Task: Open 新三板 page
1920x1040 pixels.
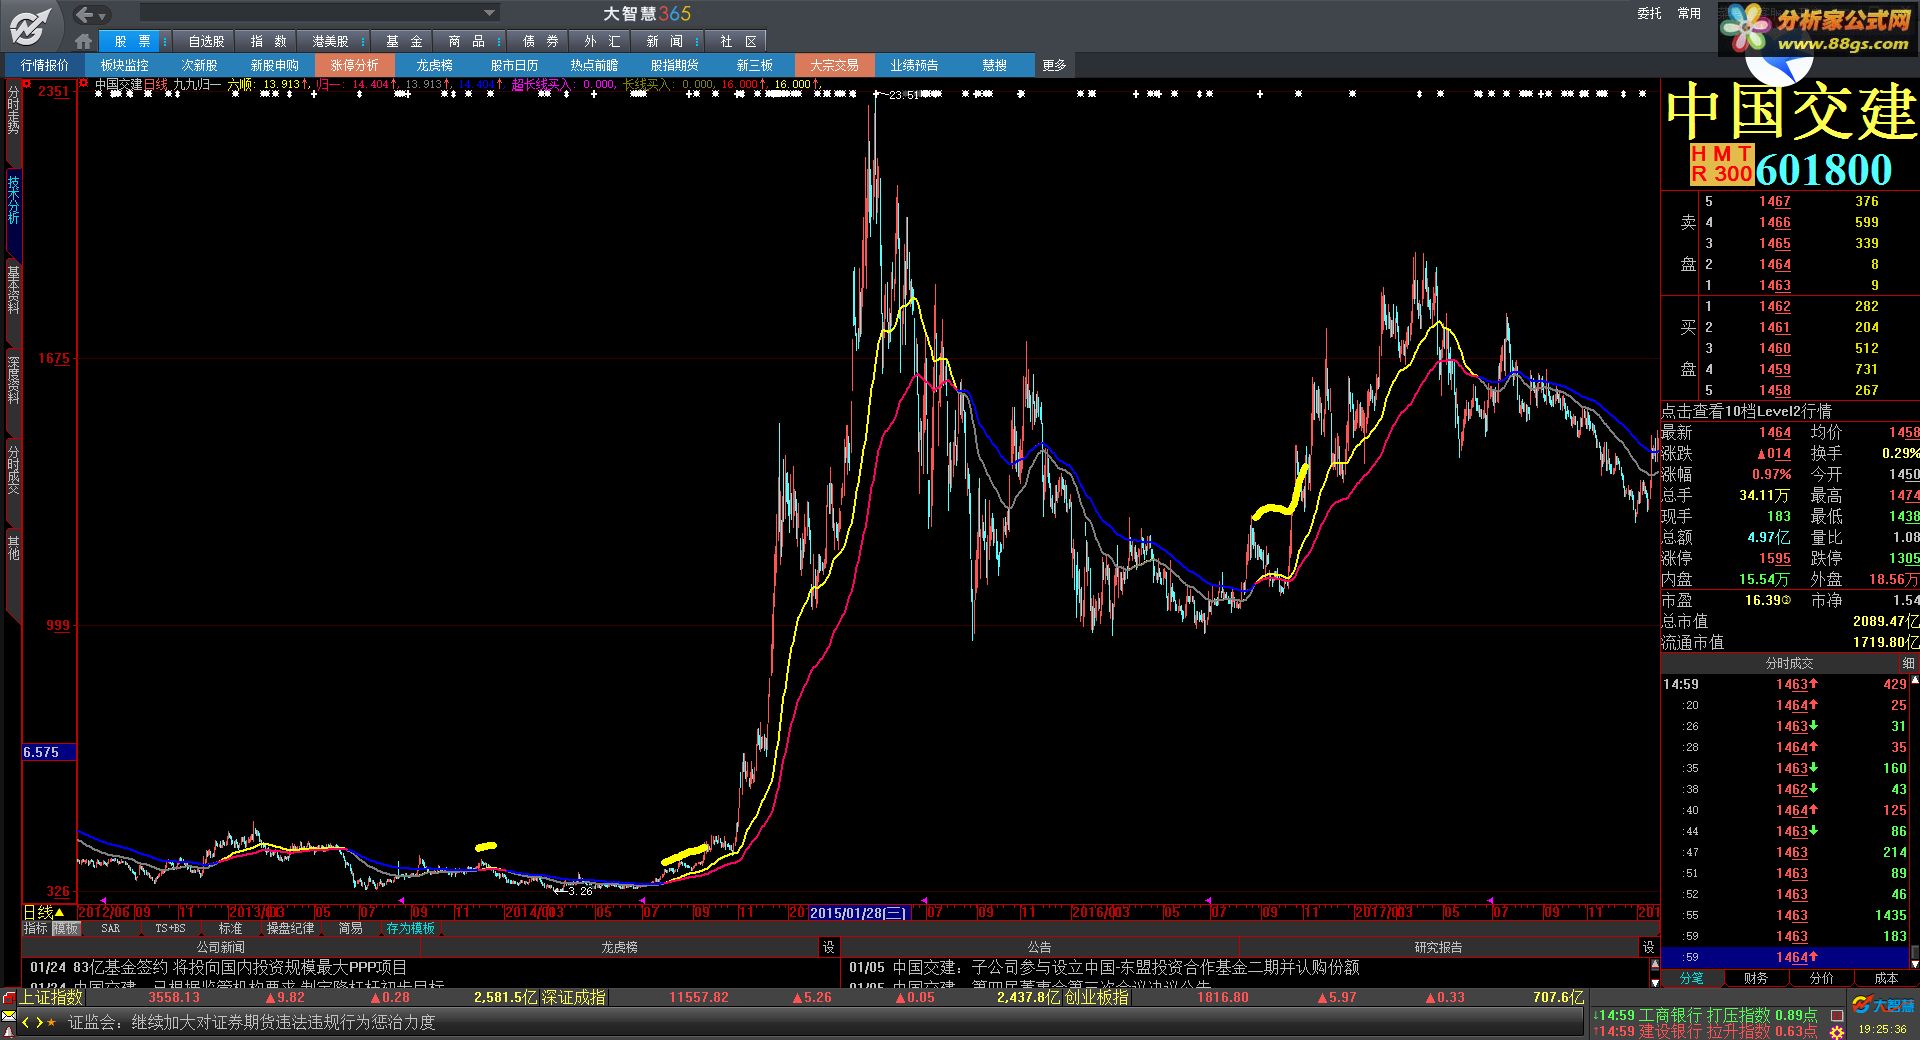Action: tap(754, 65)
